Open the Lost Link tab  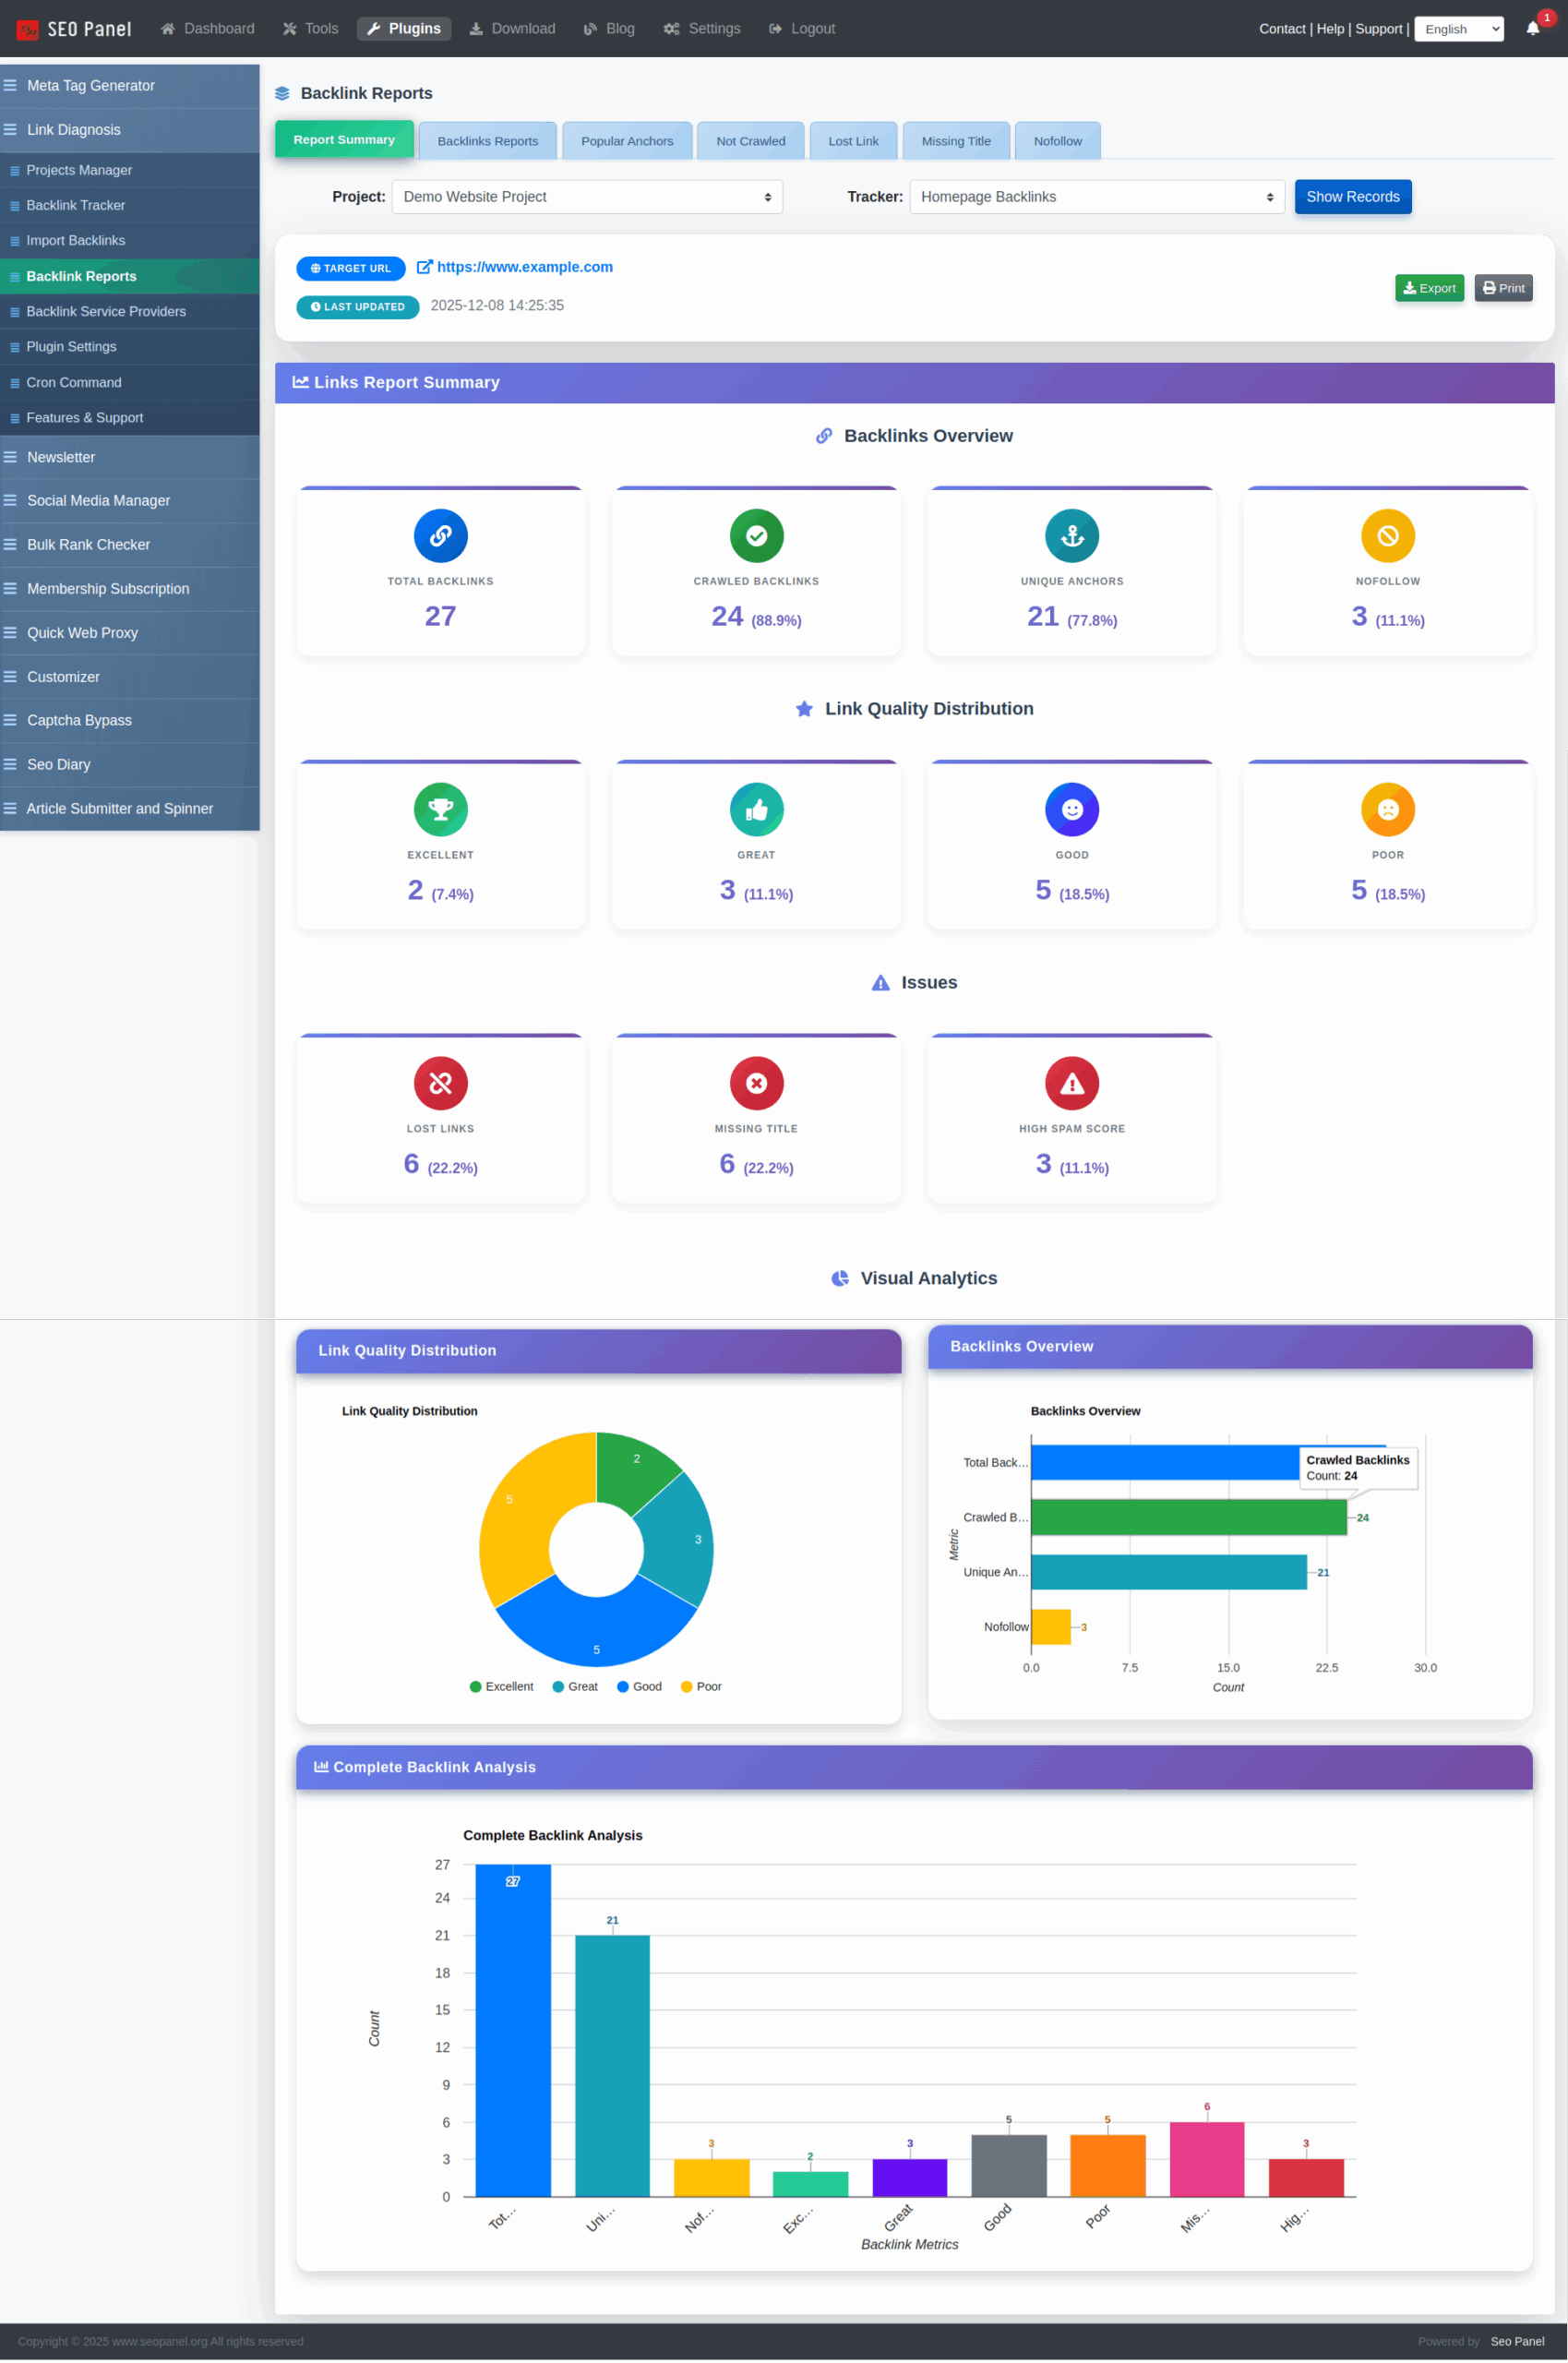pos(853,141)
